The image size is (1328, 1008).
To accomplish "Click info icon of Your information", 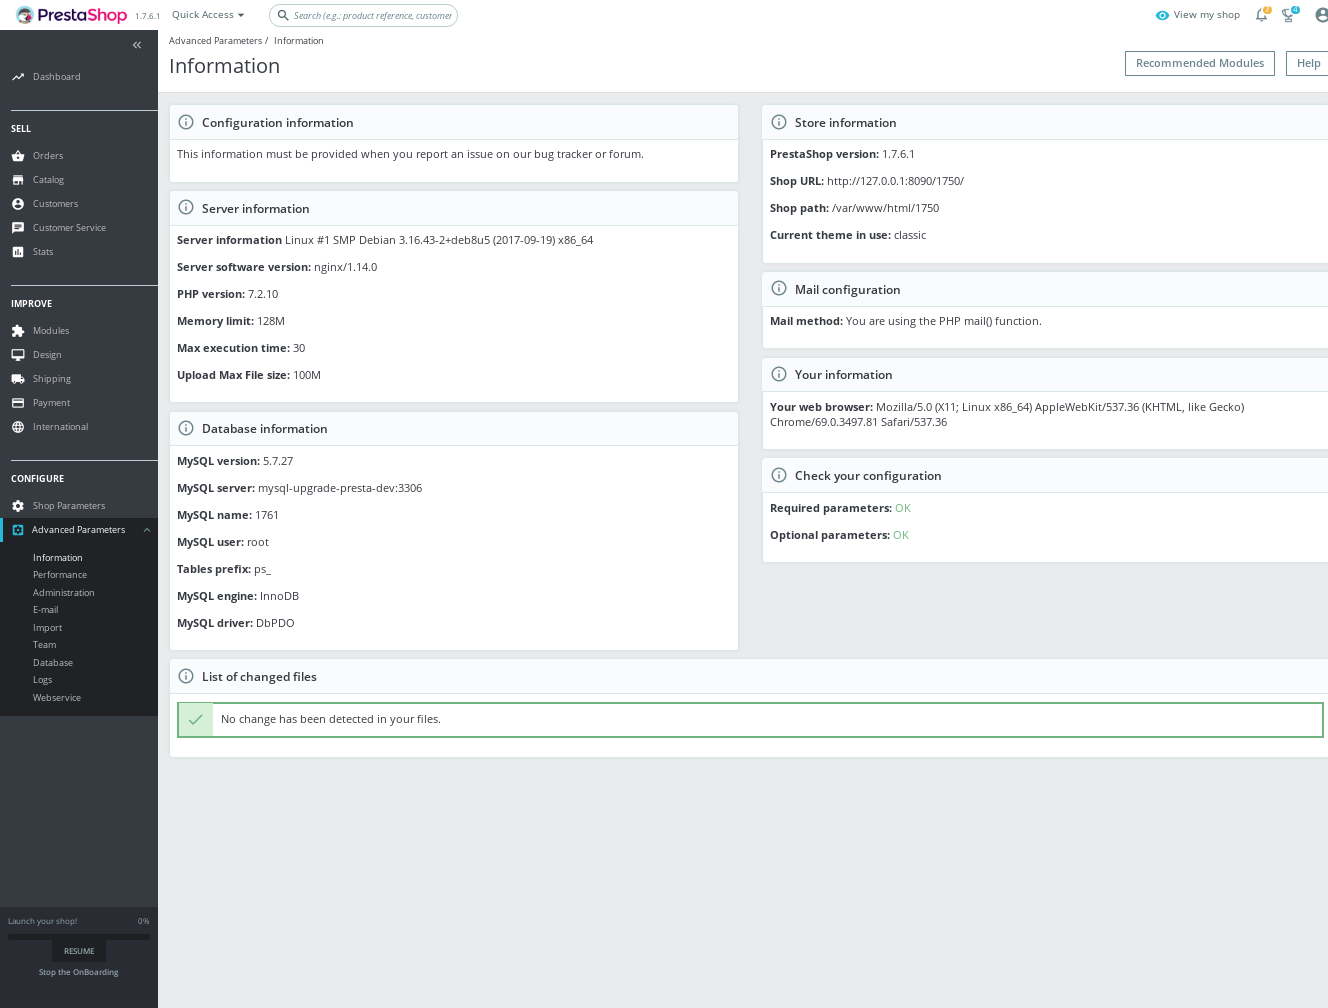I will 779,374.
